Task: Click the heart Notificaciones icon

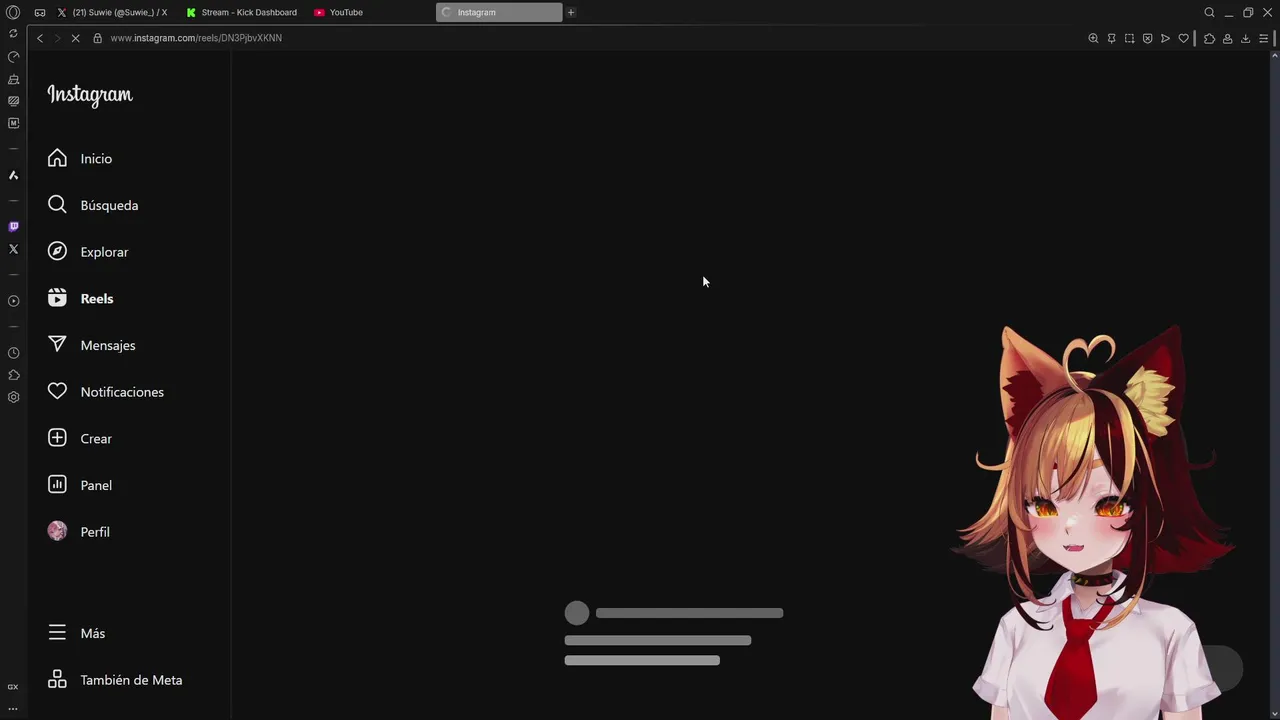Action: pos(57,392)
